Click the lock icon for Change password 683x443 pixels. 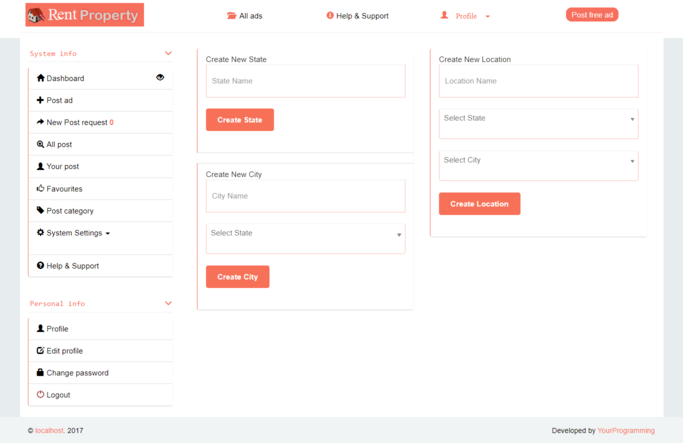pos(40,373)
